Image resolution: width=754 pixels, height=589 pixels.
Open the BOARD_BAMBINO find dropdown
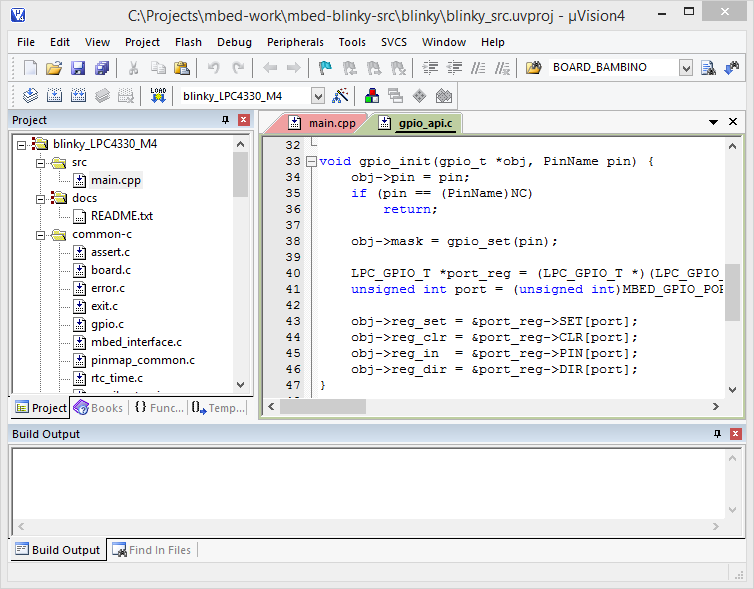point(685,68)
